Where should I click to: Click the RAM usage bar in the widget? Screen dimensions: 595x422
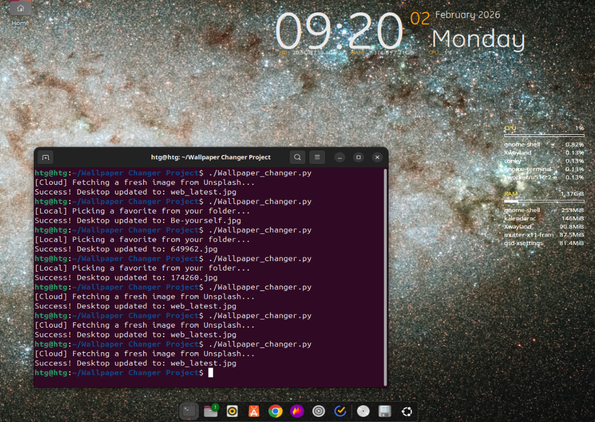(x=544, y=201)
